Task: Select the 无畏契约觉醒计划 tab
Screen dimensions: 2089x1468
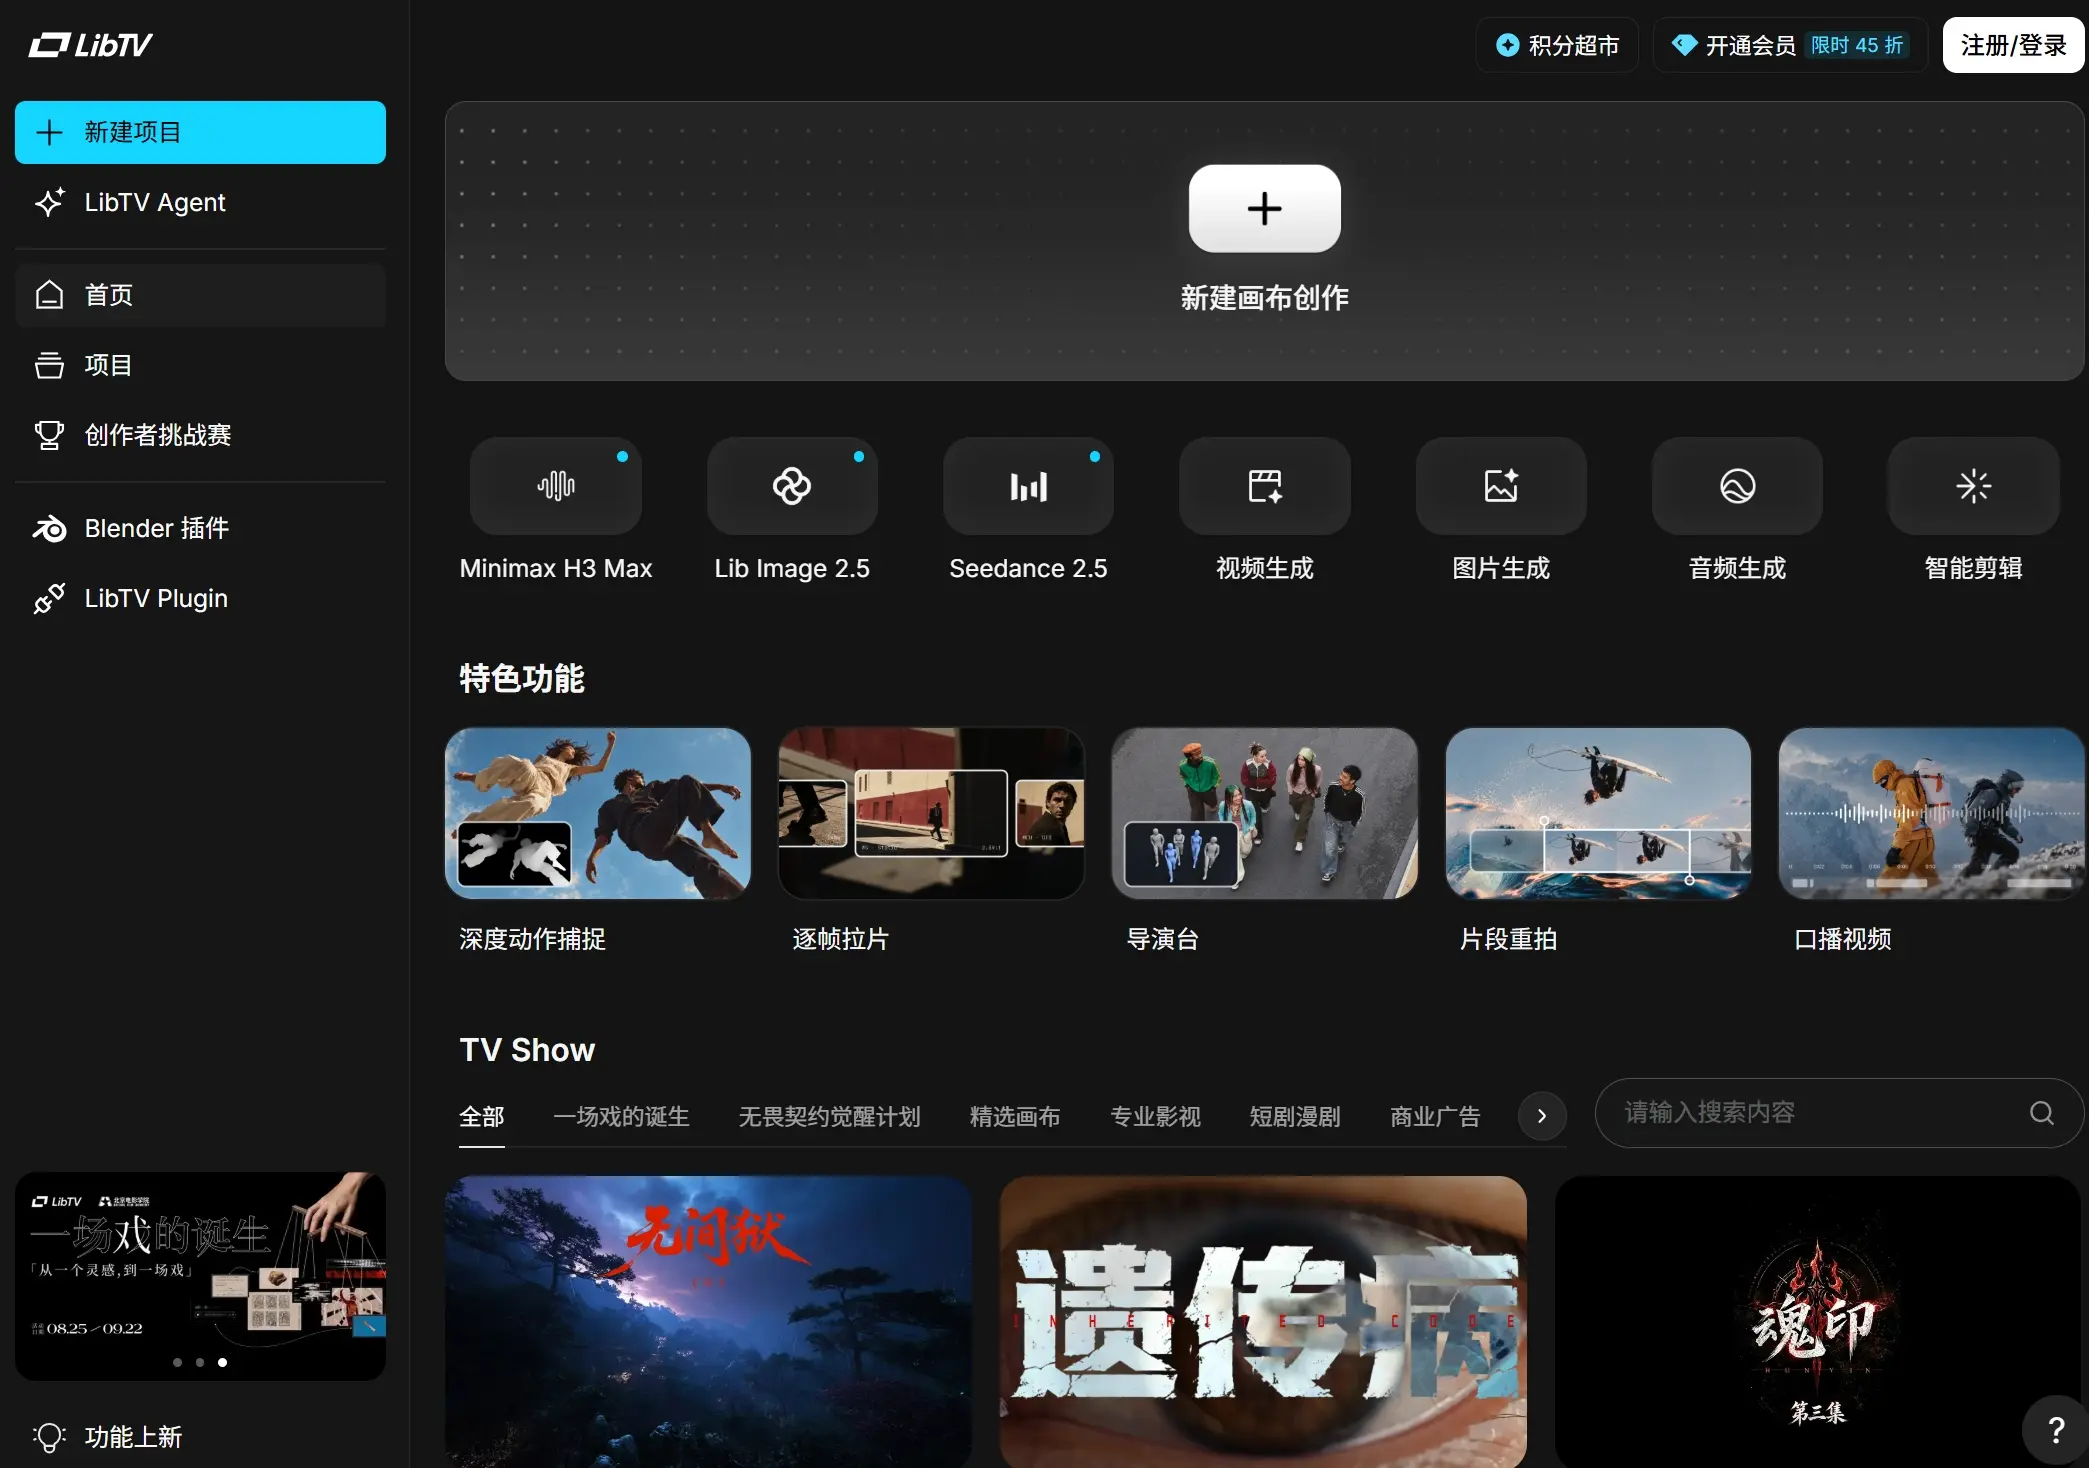Action: click(829, 1117)
